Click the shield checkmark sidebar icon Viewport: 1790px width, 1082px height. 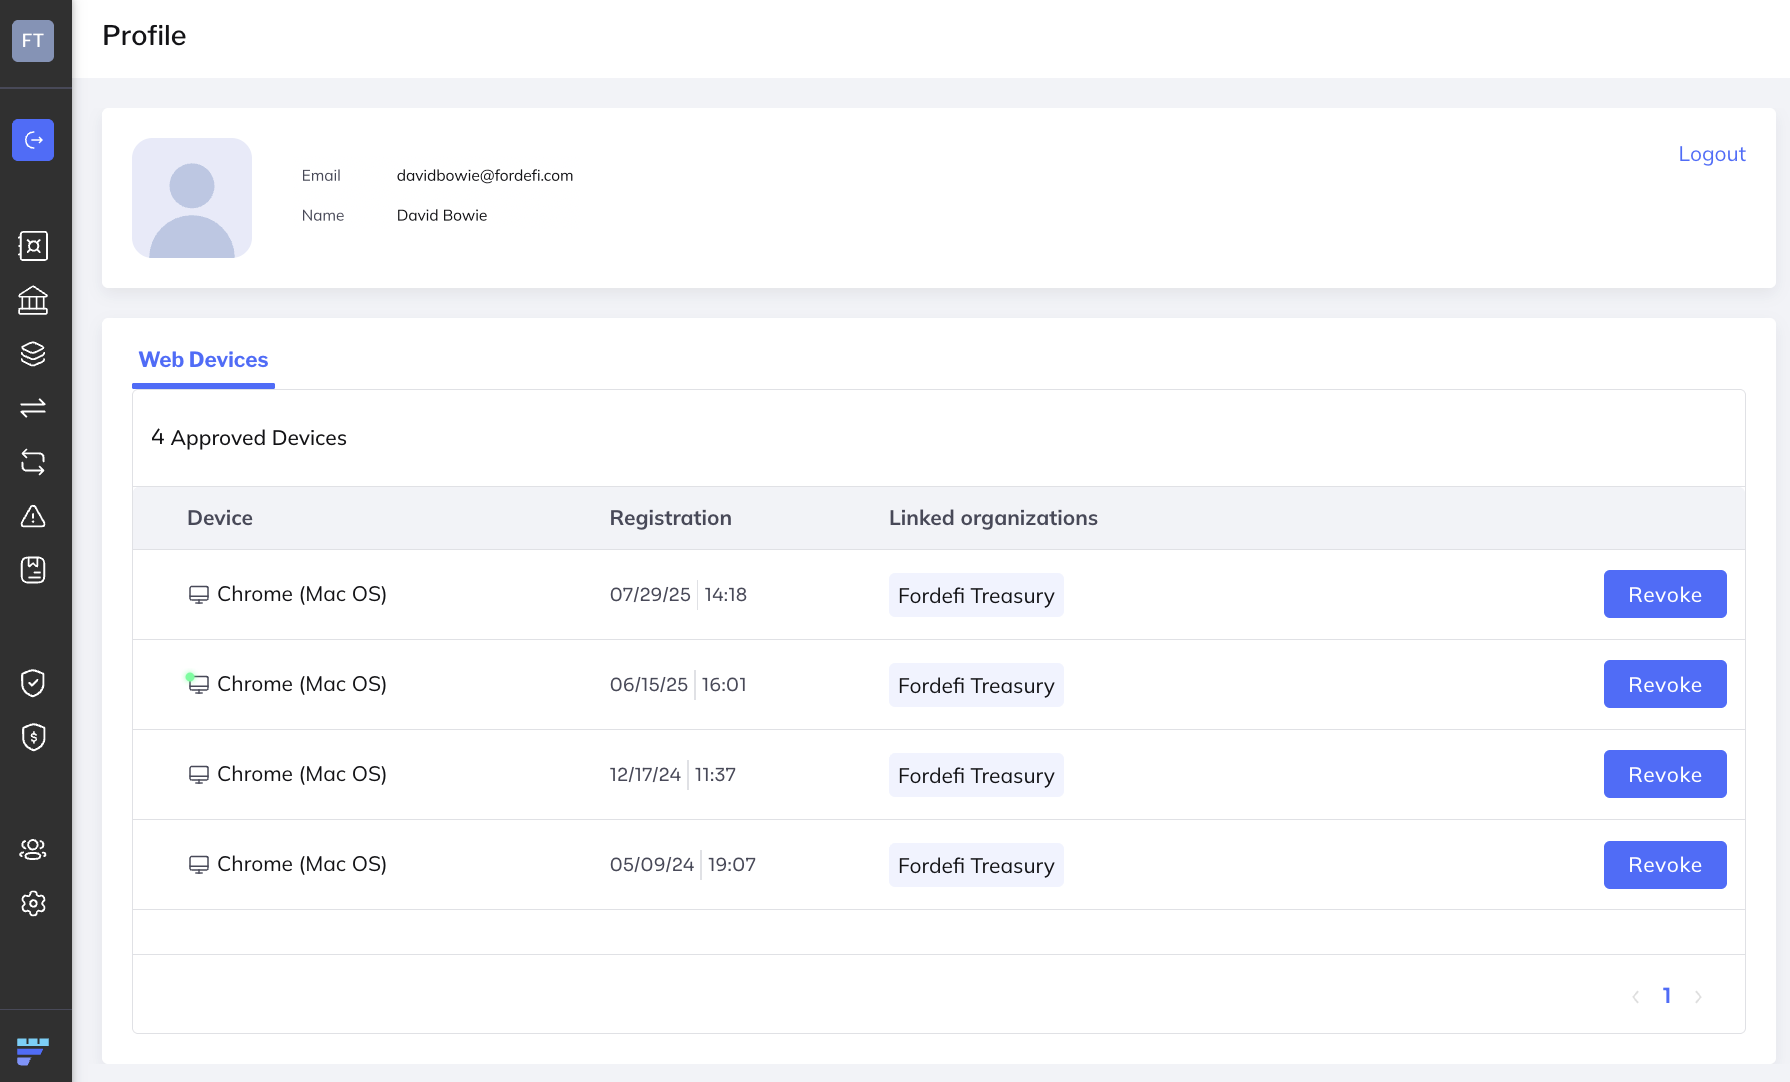(x=33, y=683)
